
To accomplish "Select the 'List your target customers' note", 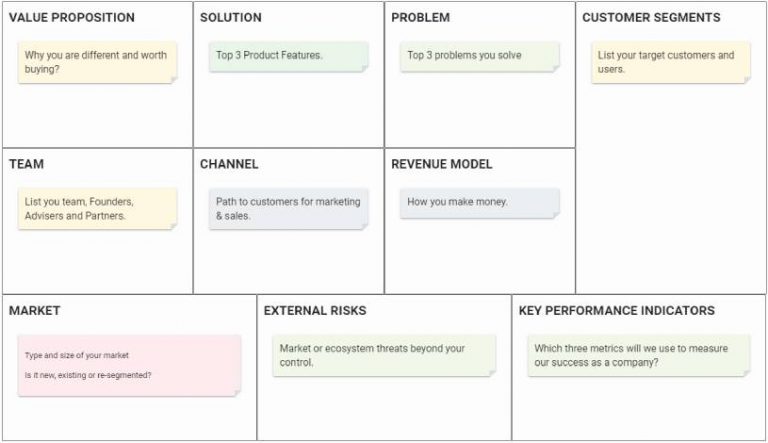I will tap(670, 62).
